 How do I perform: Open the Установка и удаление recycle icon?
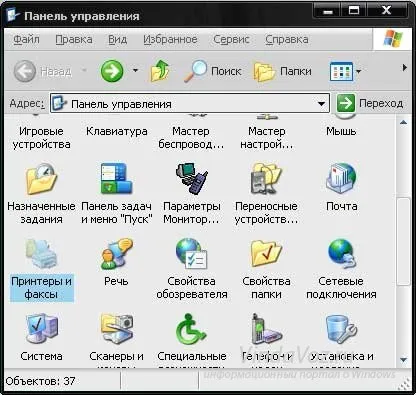click(341, 329)
